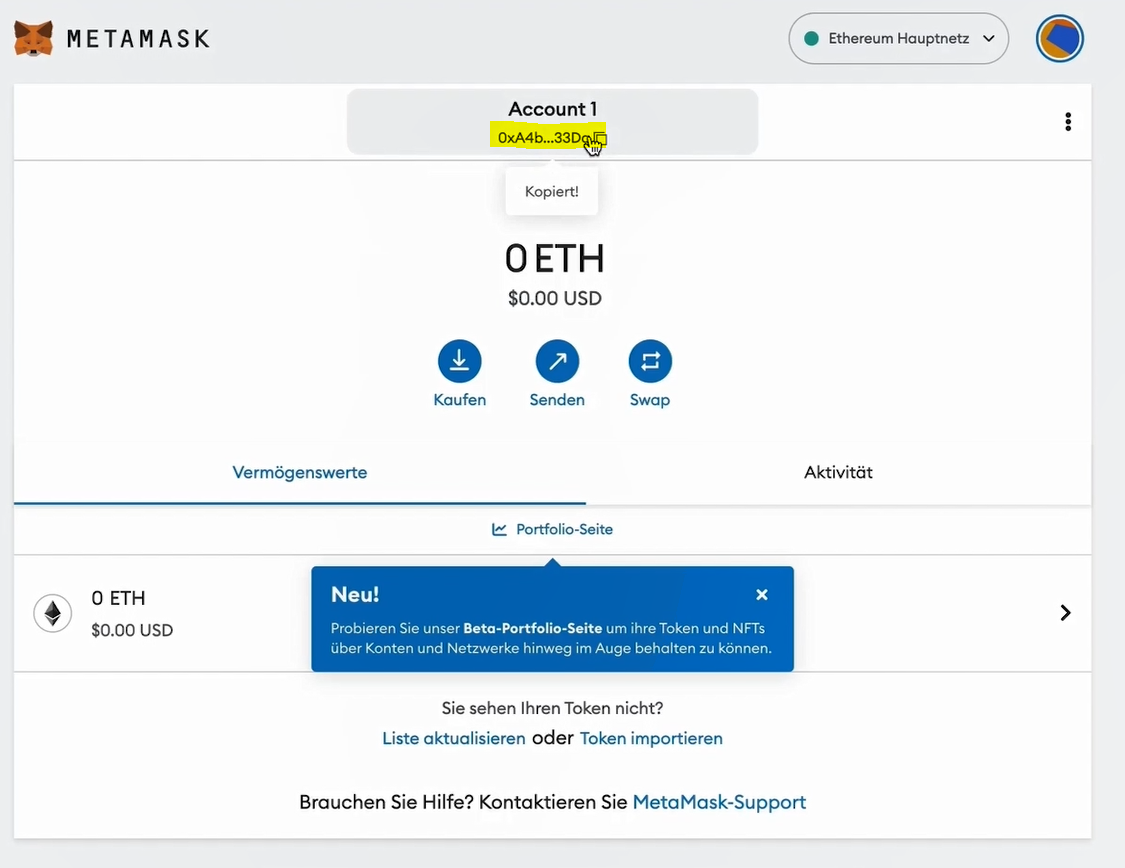Open the Portfolio-Seite link

point(564,529)
